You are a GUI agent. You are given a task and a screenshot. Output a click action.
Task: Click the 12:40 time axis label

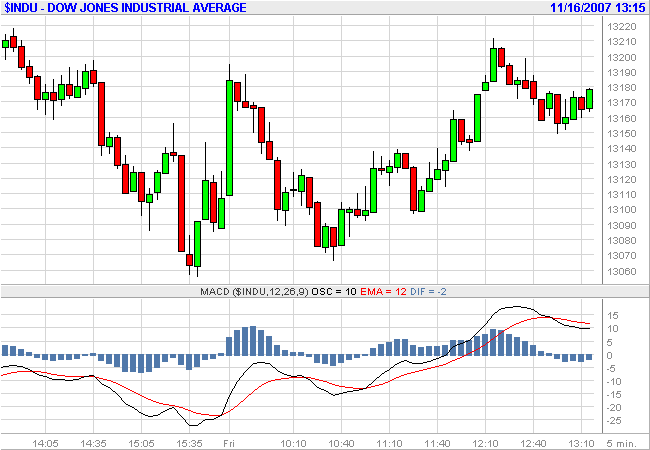(x=533, y=443)
